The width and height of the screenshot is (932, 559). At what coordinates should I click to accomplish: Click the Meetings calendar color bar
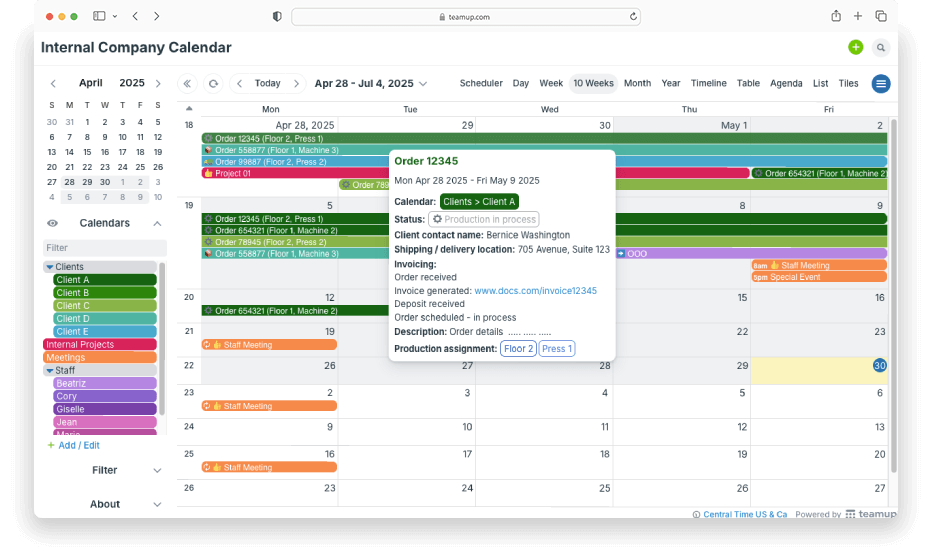click(x=100, y=357)
